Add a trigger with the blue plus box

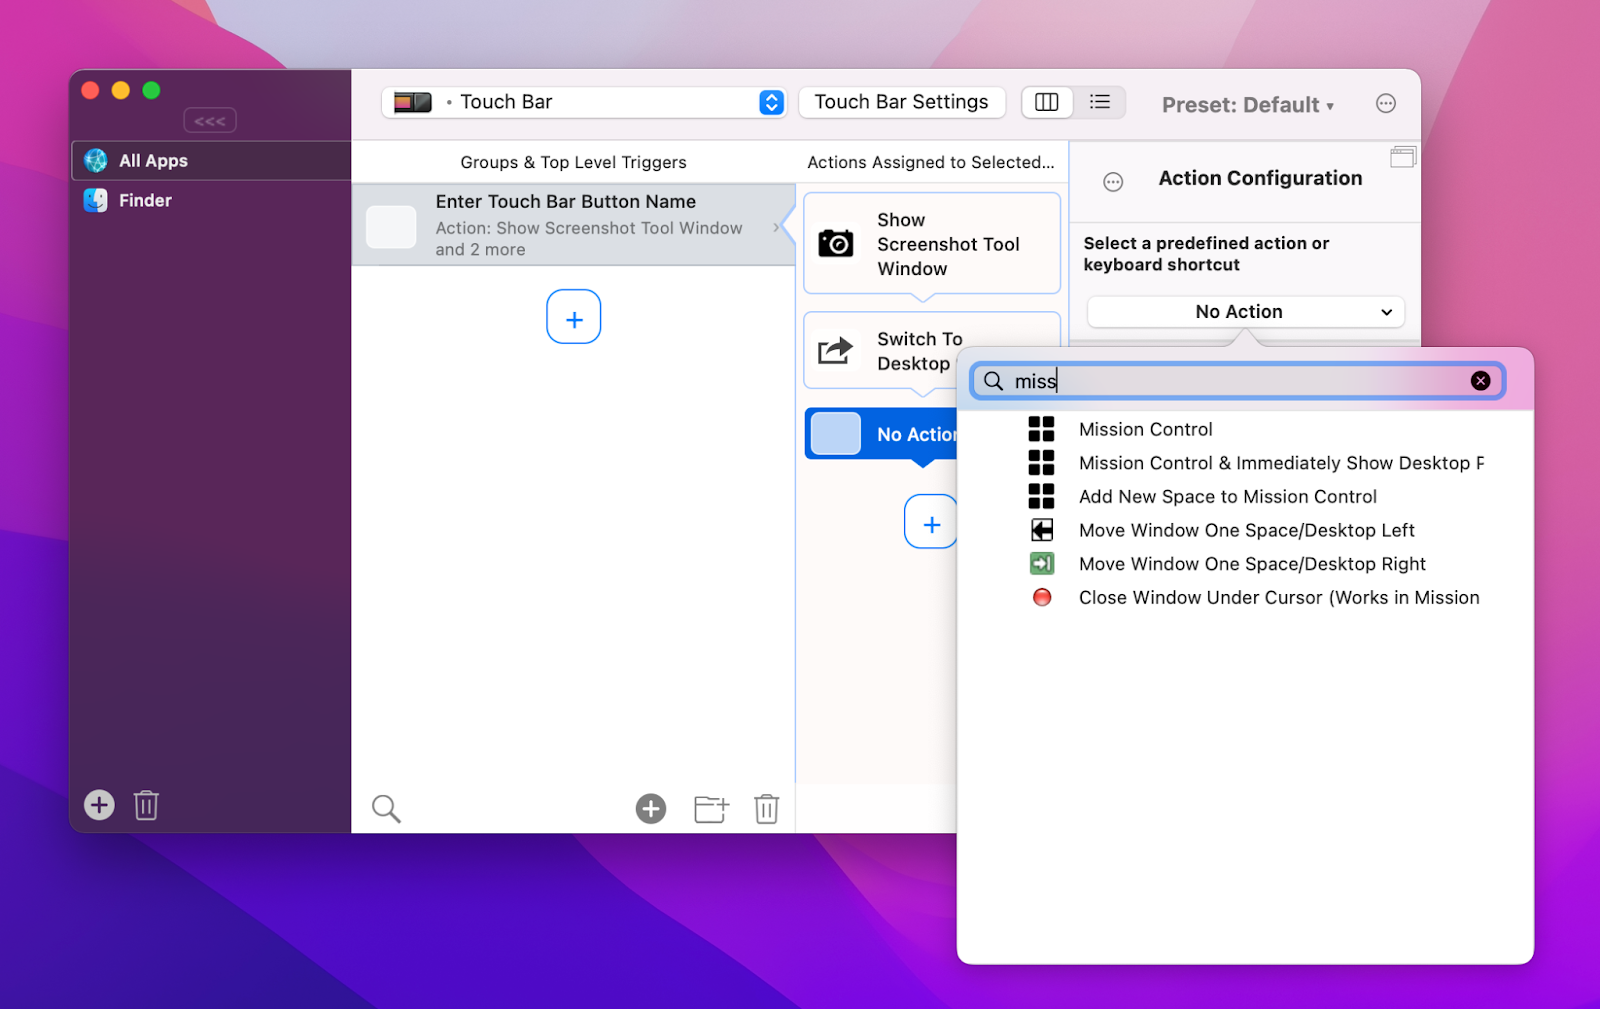tap(574, 317)
